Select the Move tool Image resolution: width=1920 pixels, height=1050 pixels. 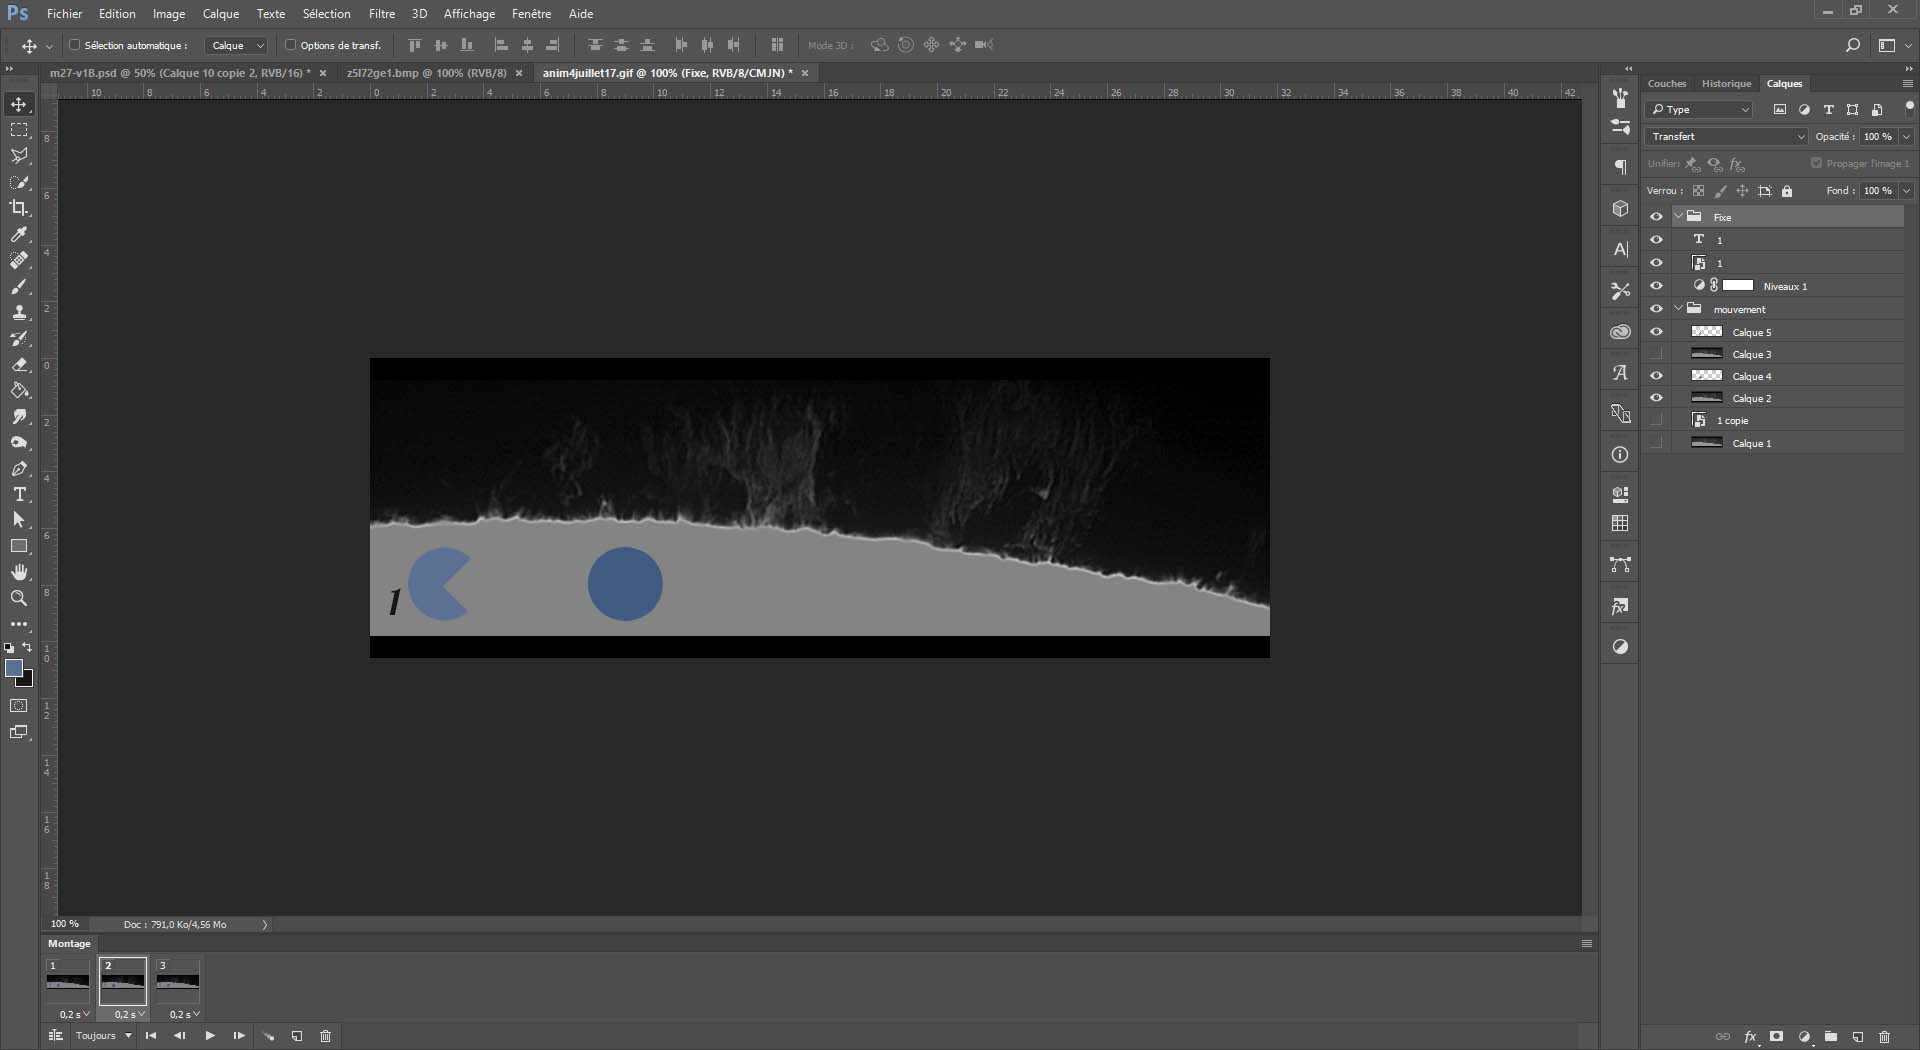coord(19,105)
